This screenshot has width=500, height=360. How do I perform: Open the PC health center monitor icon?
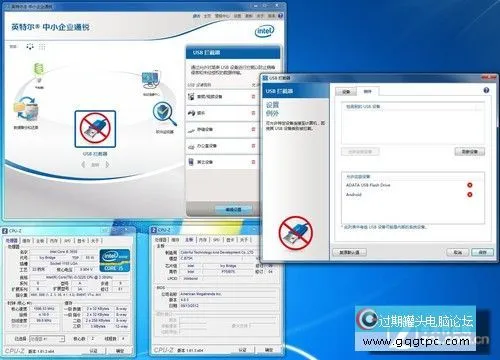(x=151, y=80)
